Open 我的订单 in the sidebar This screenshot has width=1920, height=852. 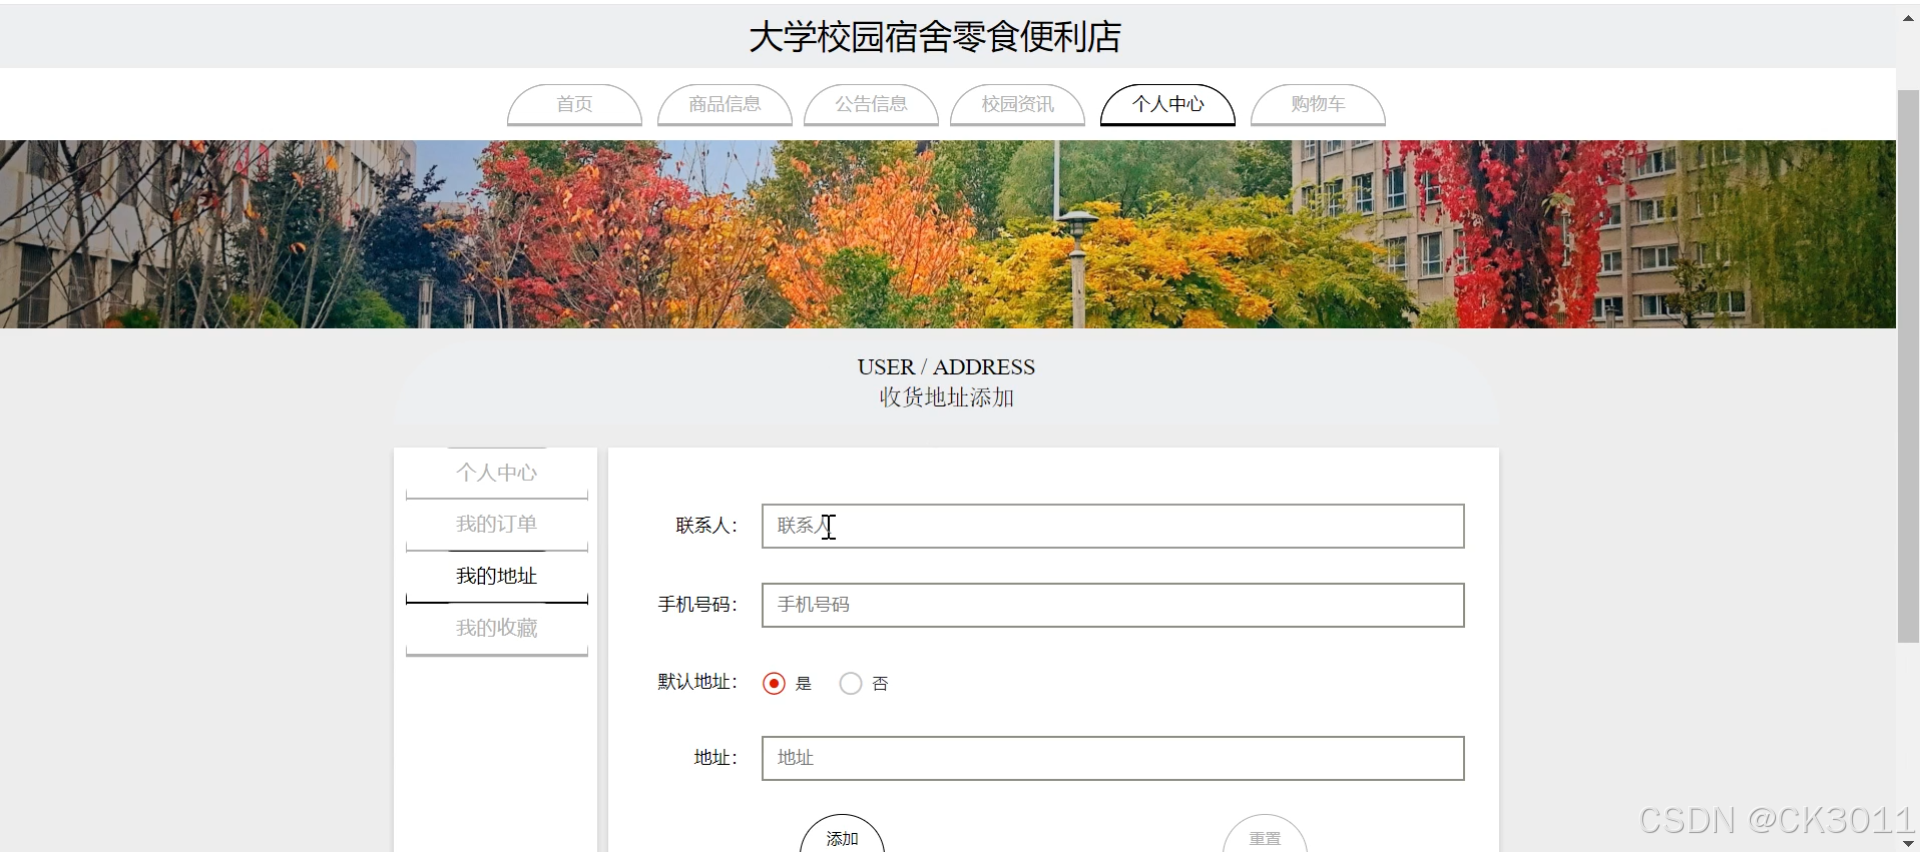pyautogui.click(x=497, y=525)
